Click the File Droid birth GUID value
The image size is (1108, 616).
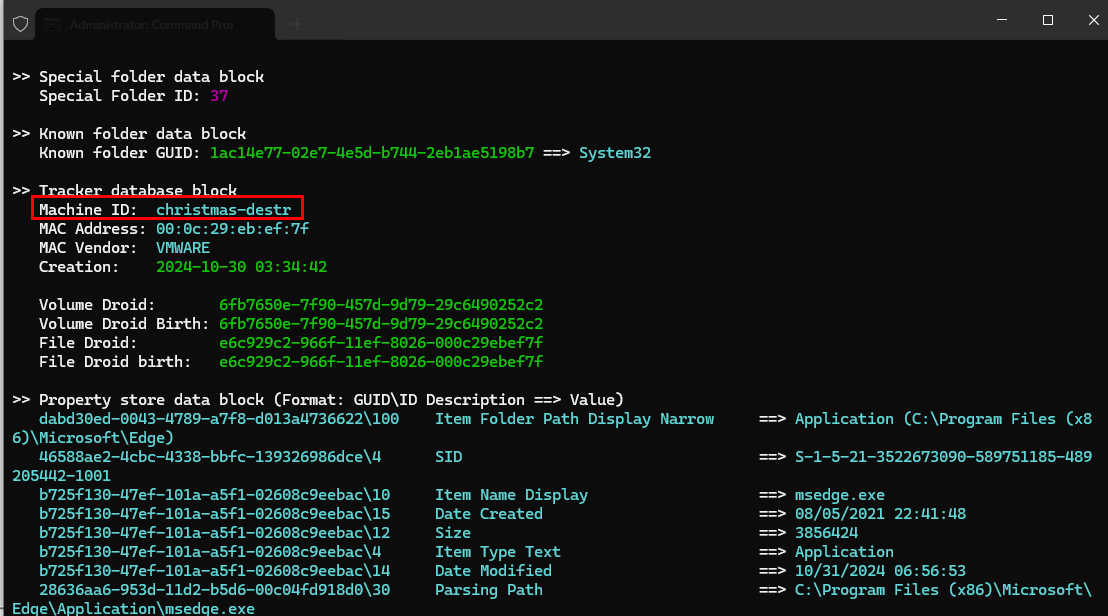(381, 362)
